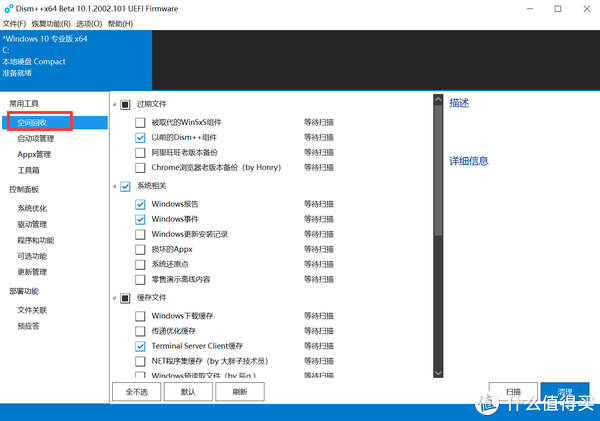Open 系统优化 in the sidebar
This screenshot has width=600, height=421.
tap(32, 209)
